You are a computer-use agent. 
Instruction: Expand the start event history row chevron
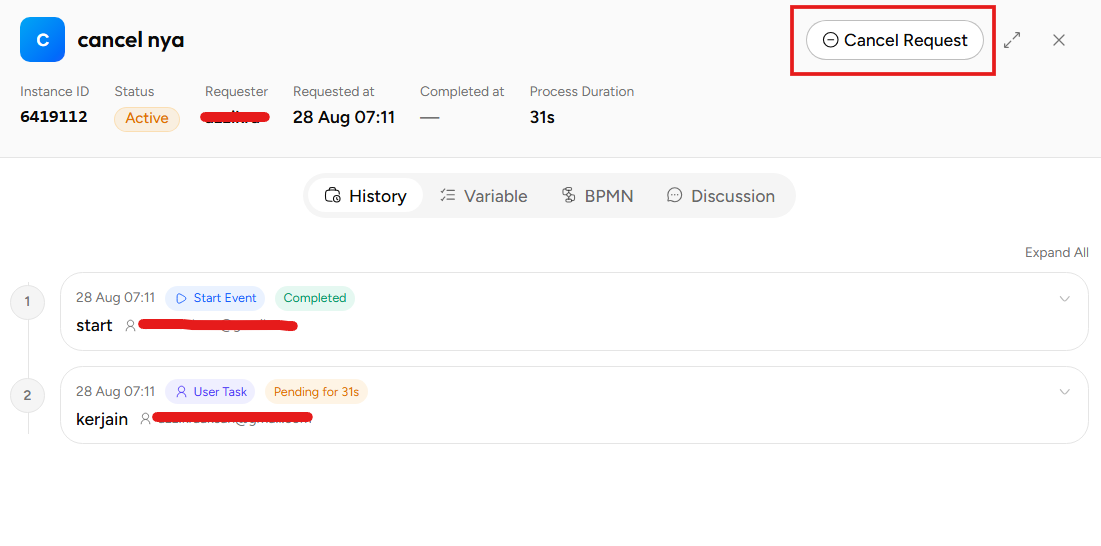pyautogui.click(x=1064, y=298)
